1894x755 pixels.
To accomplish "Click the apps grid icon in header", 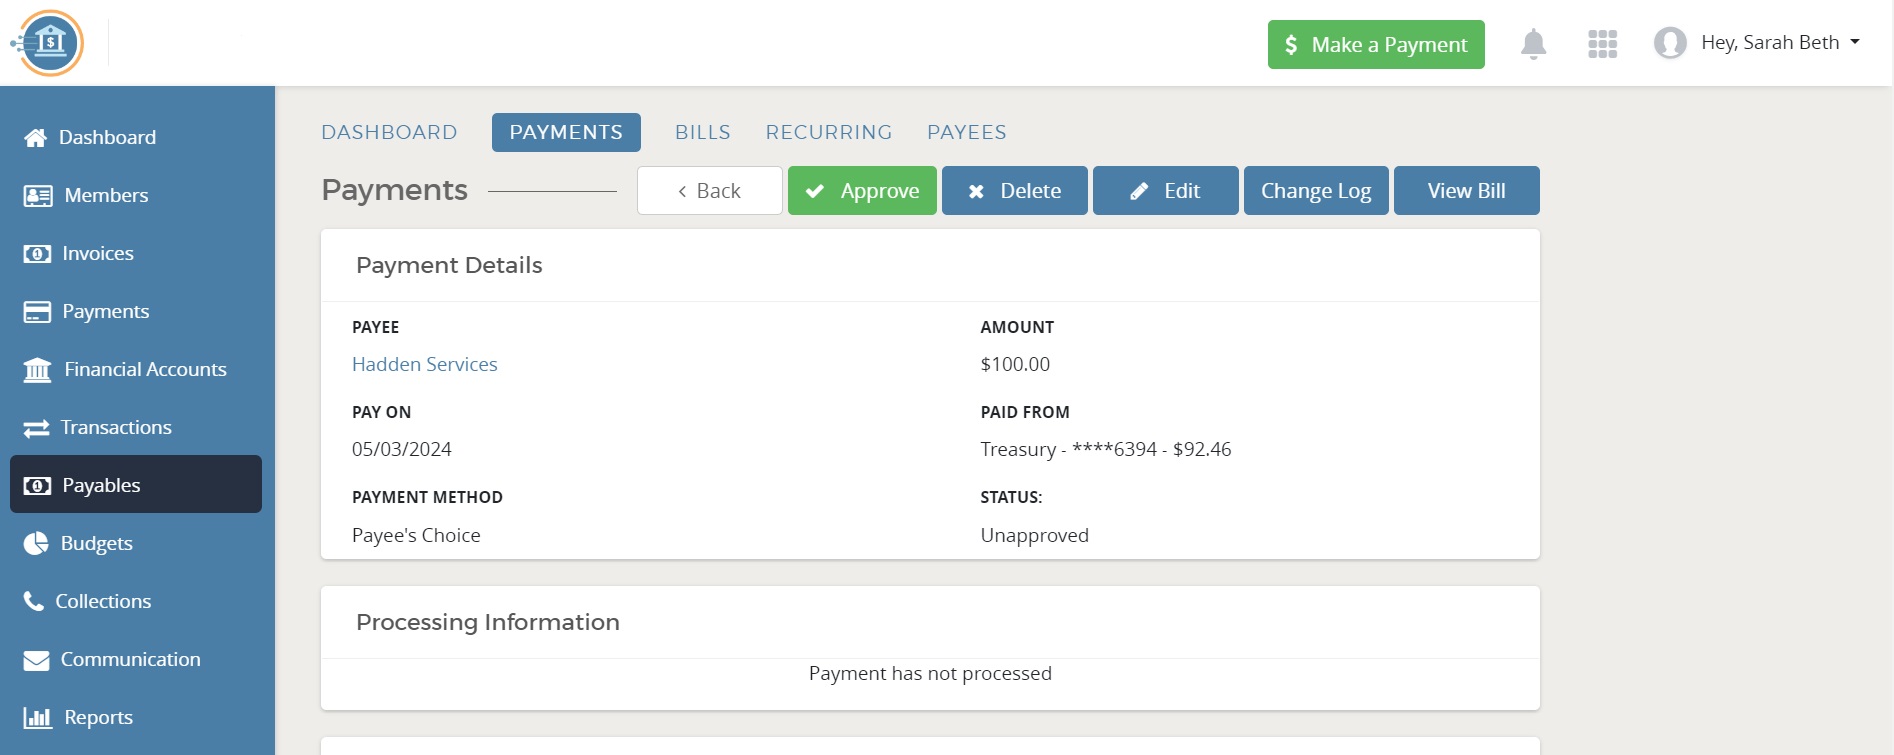I will [x=1601, y=43].
